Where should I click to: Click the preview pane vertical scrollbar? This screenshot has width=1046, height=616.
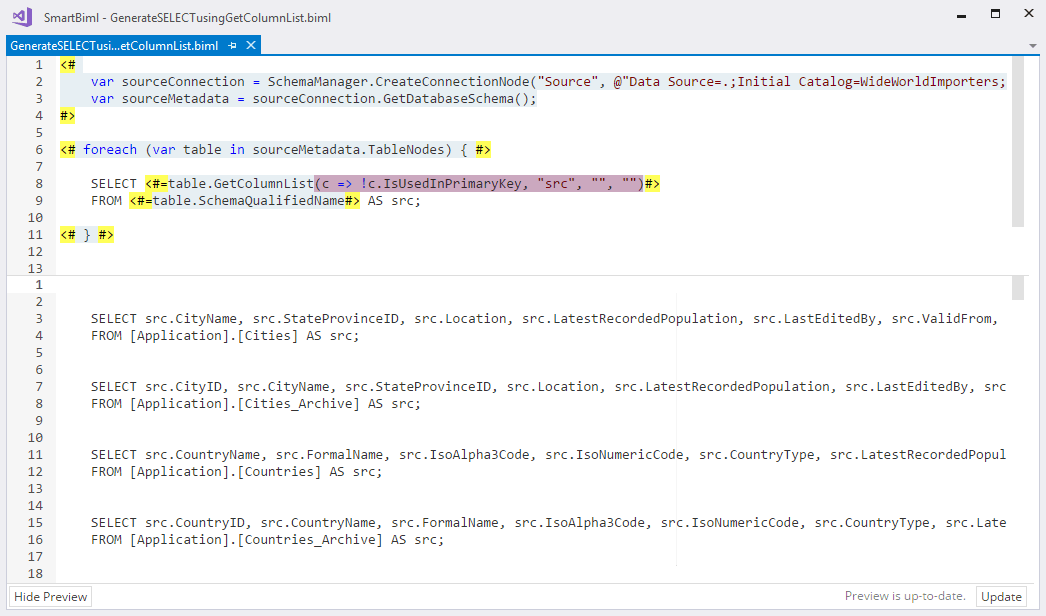(1017, 288)
